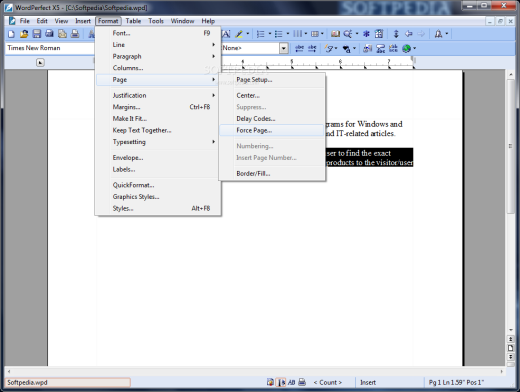520x392 pixels.
Task: Click the highlighter pen tool icon
Action: (x=239, y=34)
